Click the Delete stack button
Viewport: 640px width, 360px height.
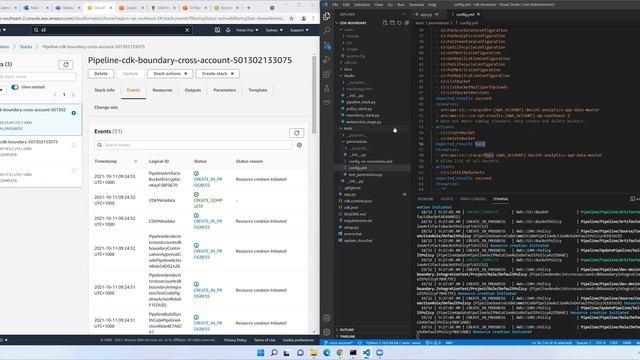tap(101, 74)
